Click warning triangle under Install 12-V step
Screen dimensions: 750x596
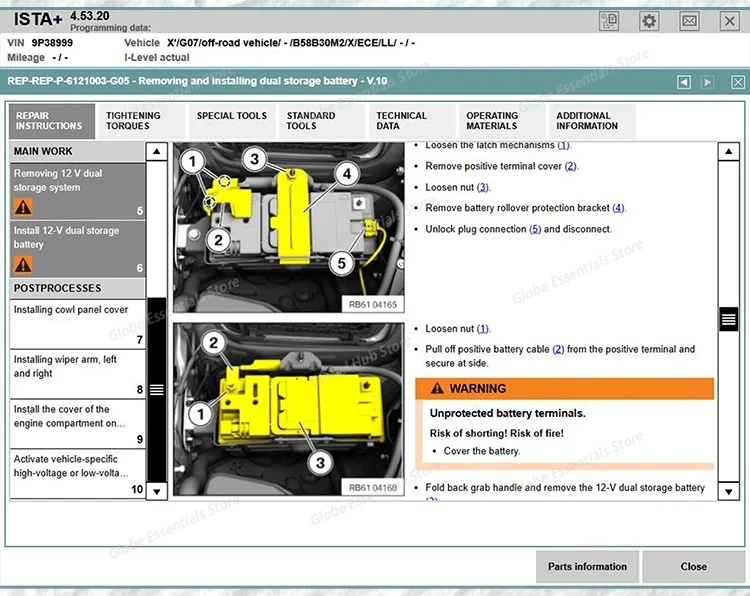(x=23, y=265)
